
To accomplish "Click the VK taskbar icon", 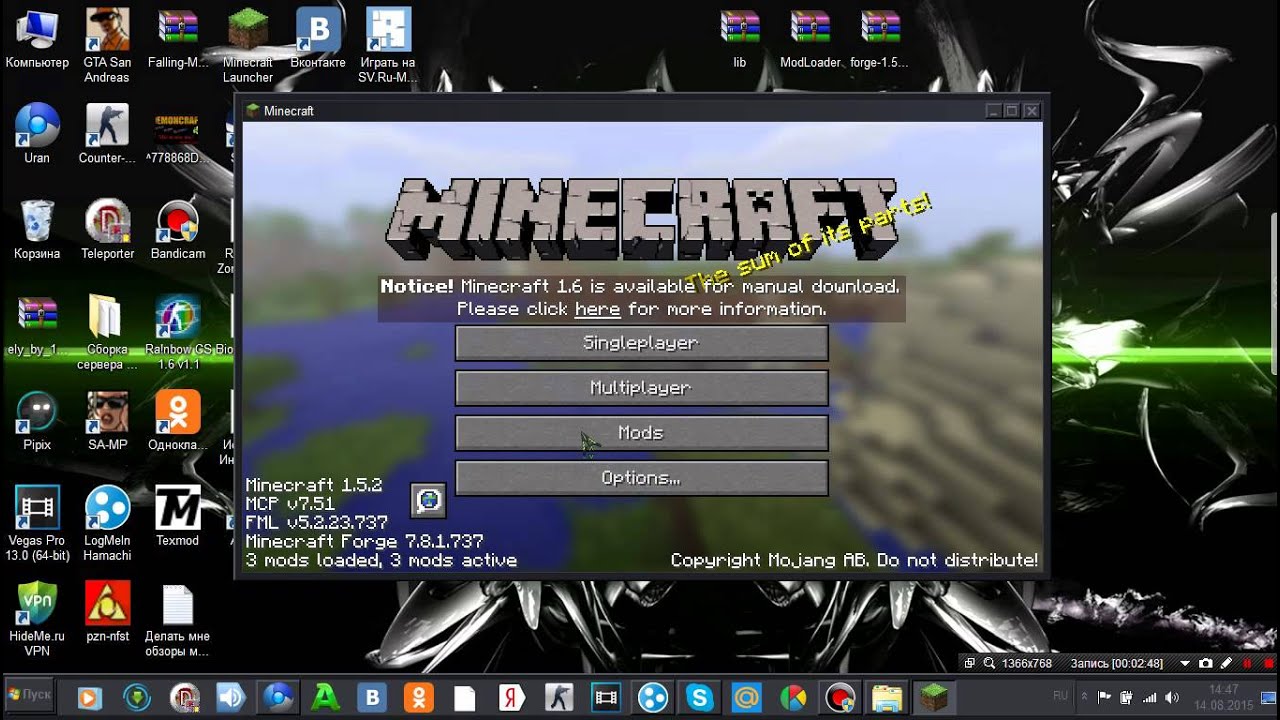I will (x=372, y=696).
